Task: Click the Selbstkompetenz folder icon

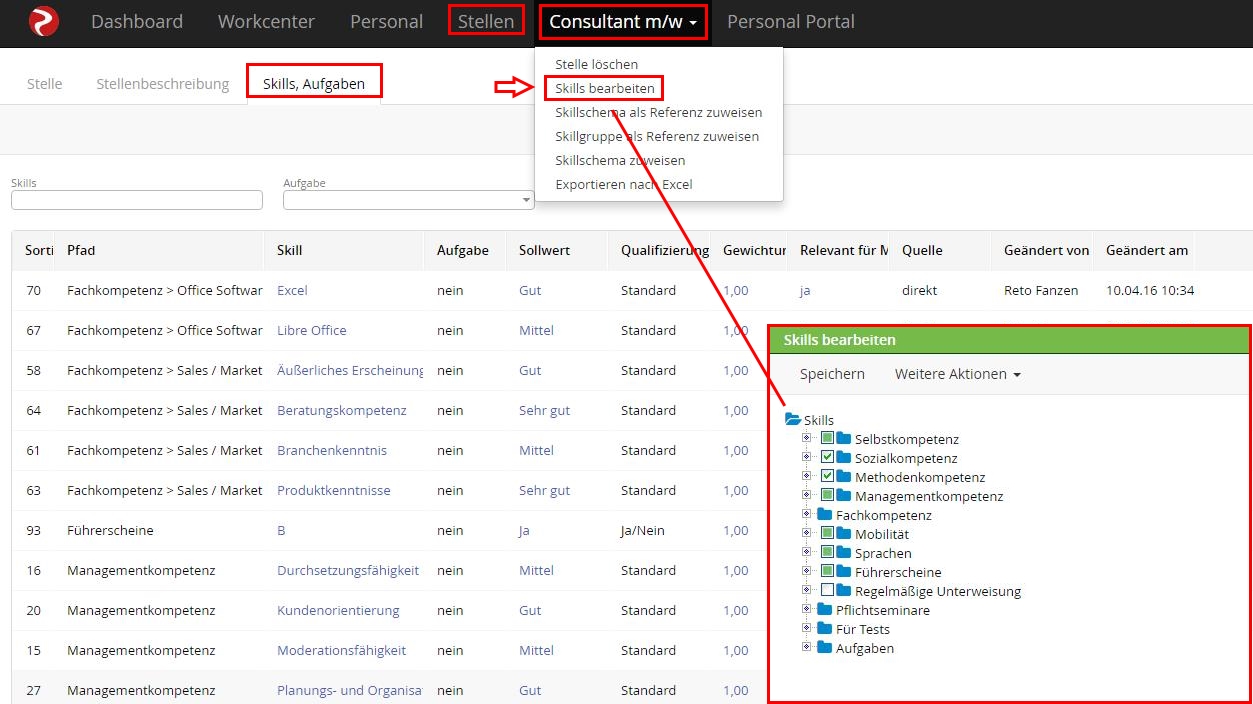Action: pos(844,439)
